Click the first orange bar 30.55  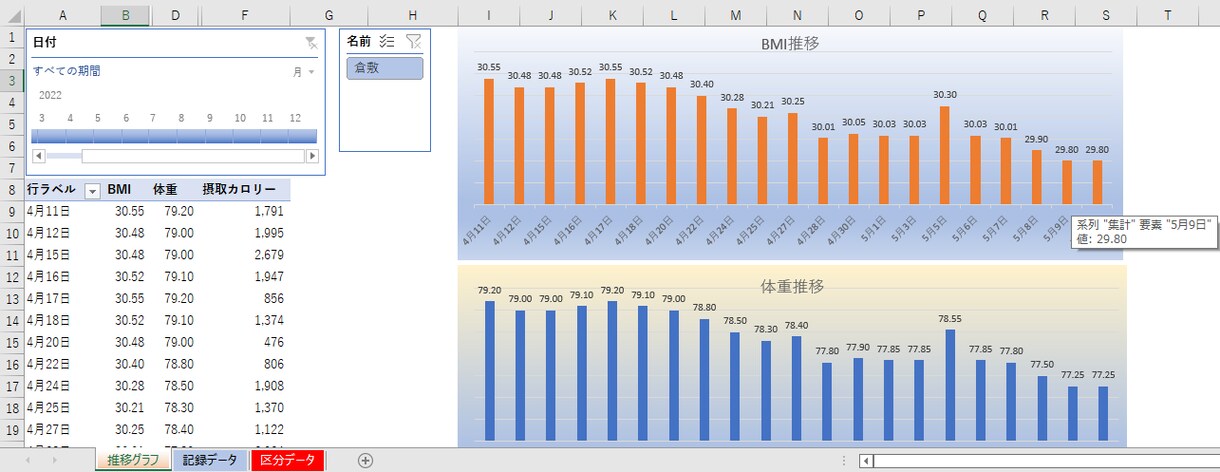[489, 142]
